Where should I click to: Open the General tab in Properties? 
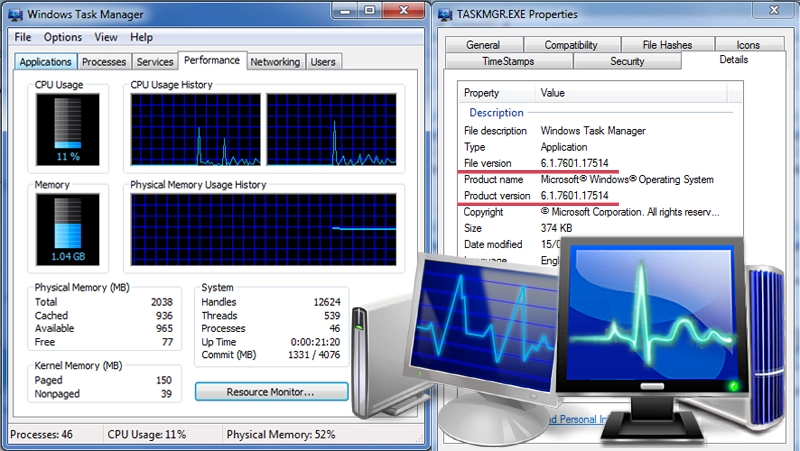pos(483,45)
